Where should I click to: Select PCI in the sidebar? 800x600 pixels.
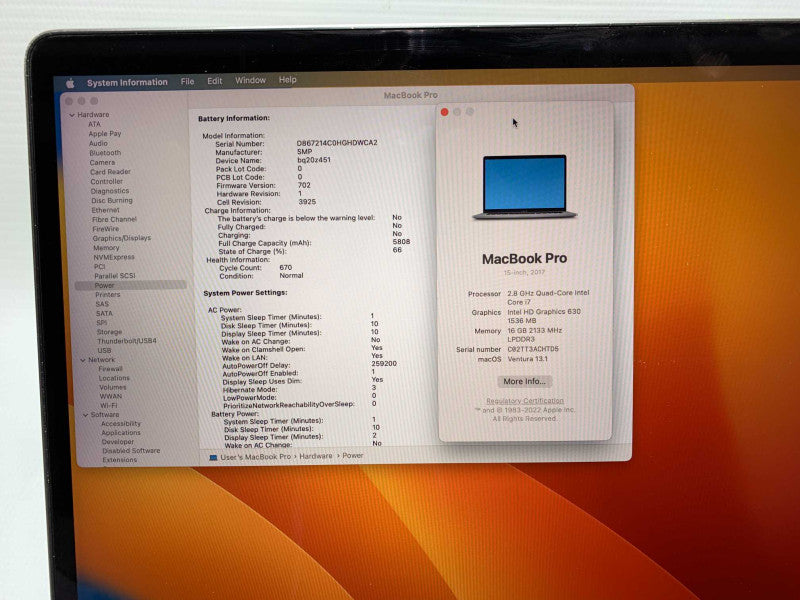[99, 266]
